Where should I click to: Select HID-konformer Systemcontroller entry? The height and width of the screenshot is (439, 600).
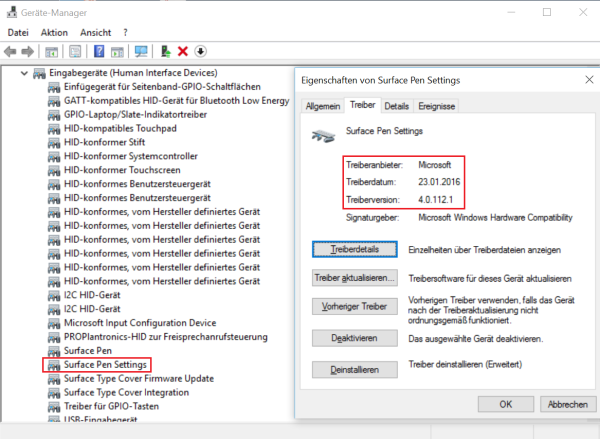pyautogui.click(x=131, y=156)
